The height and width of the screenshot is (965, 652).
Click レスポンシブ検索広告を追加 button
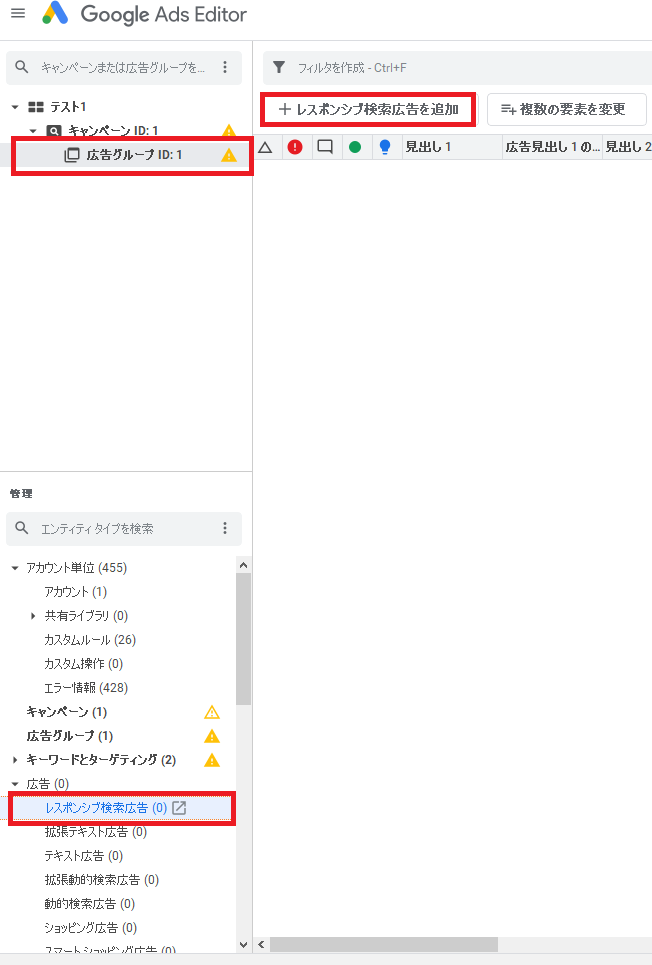click(x=368, y=110)
